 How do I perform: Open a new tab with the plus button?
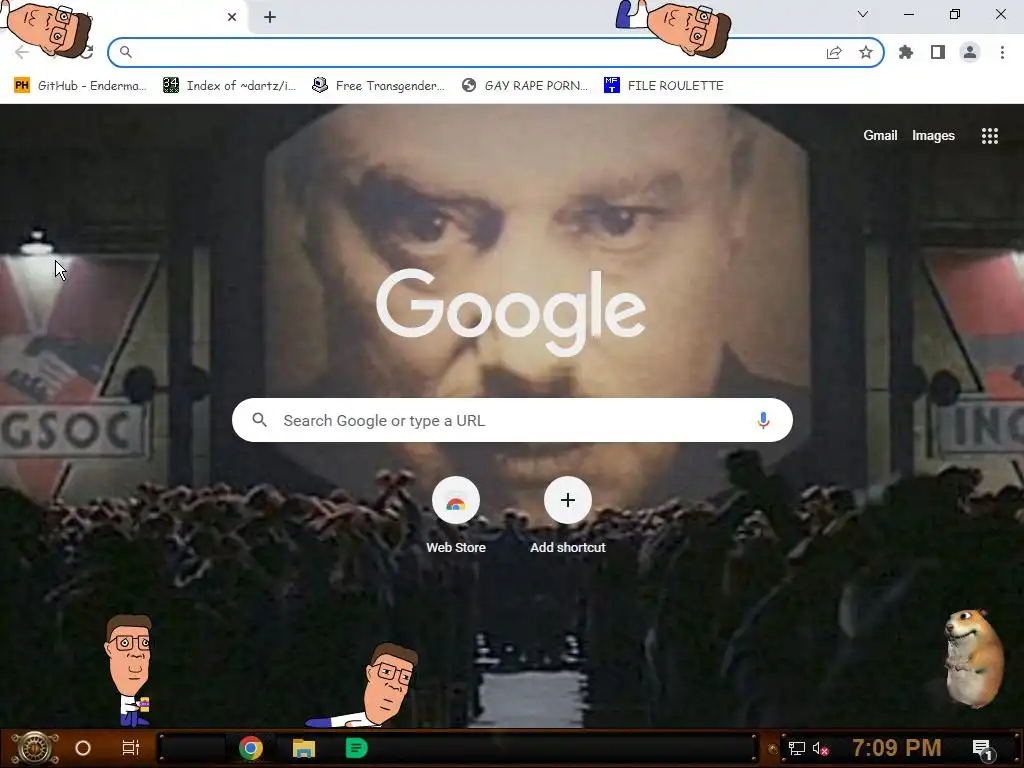pyautogui.click(x=270, y=17)
